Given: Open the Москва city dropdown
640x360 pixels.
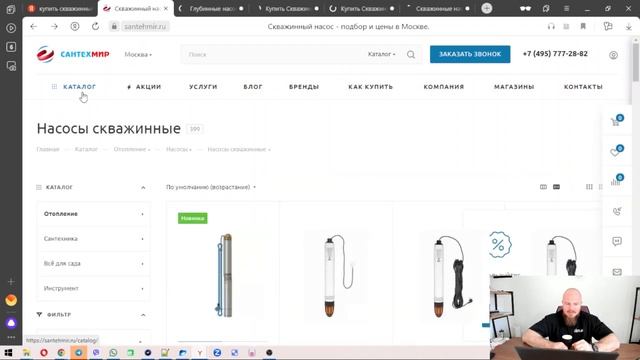Looking at the screenshot, I should [x=138, y=54].
